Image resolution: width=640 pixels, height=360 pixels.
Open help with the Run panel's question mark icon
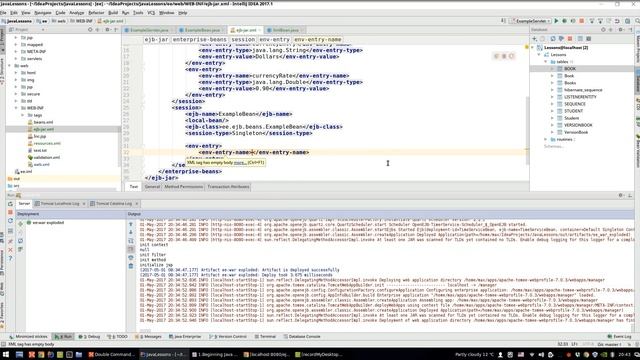(x=11, y=258)
